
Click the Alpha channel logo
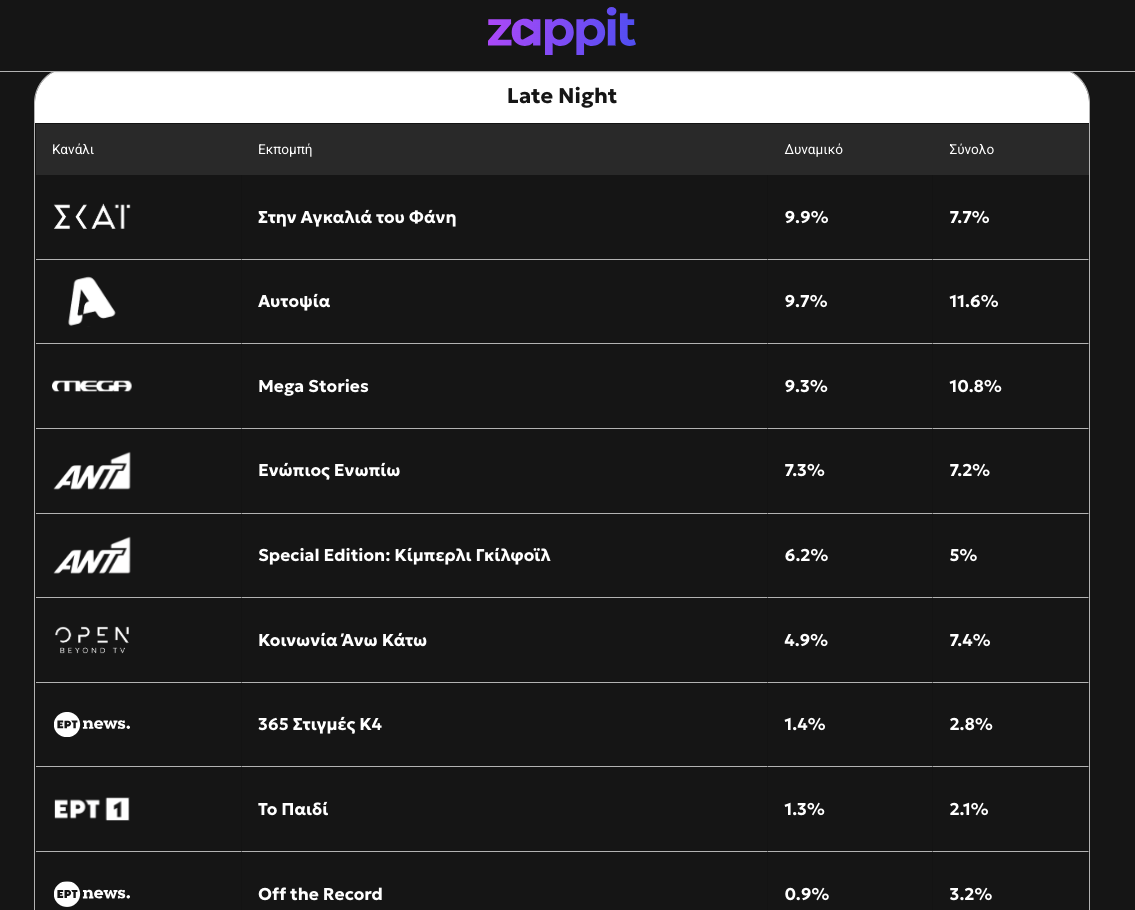(91, 301)
